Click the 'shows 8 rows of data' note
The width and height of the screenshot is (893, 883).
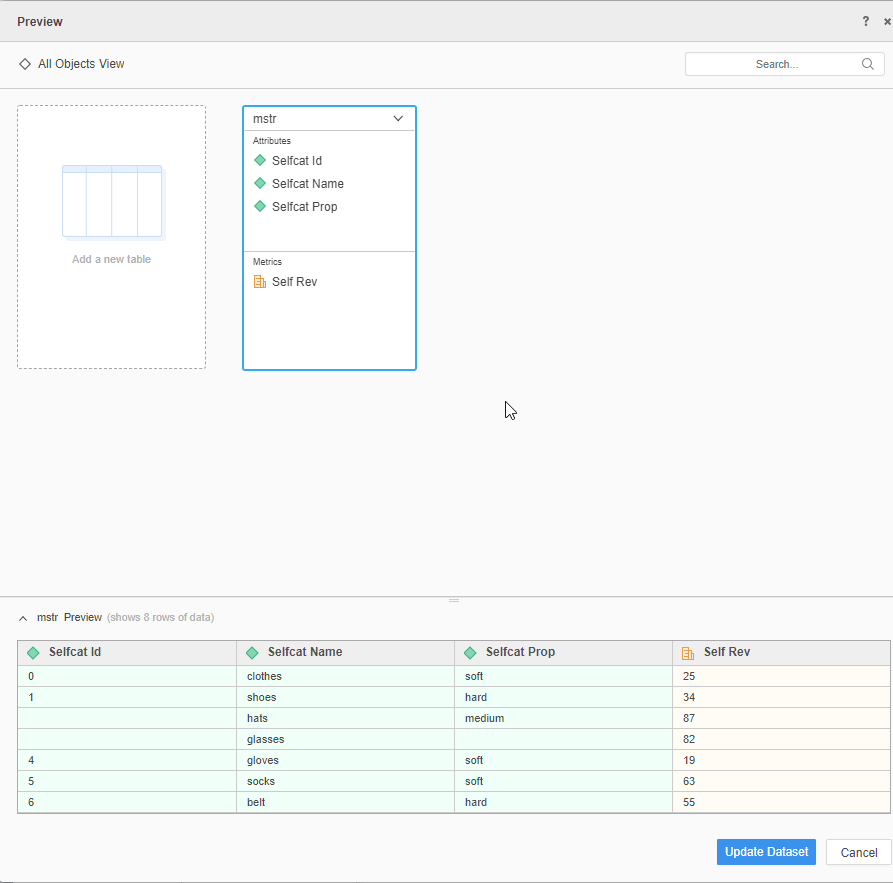pos(161,618)
